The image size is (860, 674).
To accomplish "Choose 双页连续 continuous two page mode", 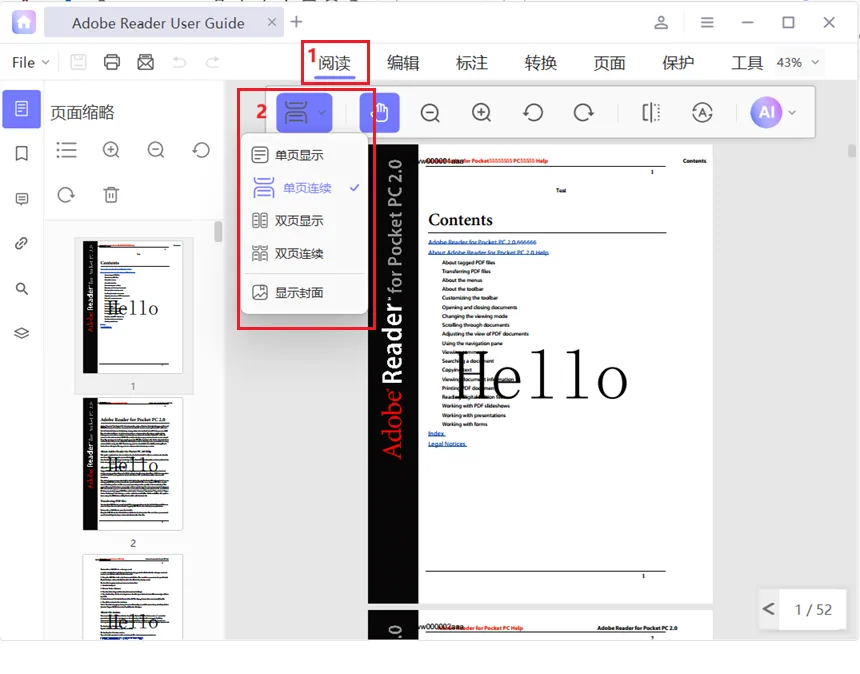I will [x=304, y=253].
